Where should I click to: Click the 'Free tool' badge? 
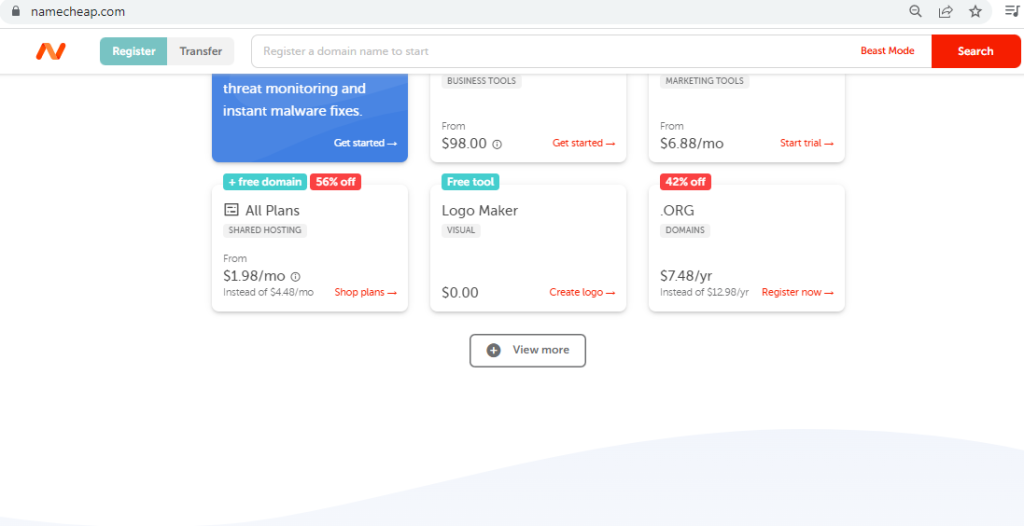(x=470, y=182)
